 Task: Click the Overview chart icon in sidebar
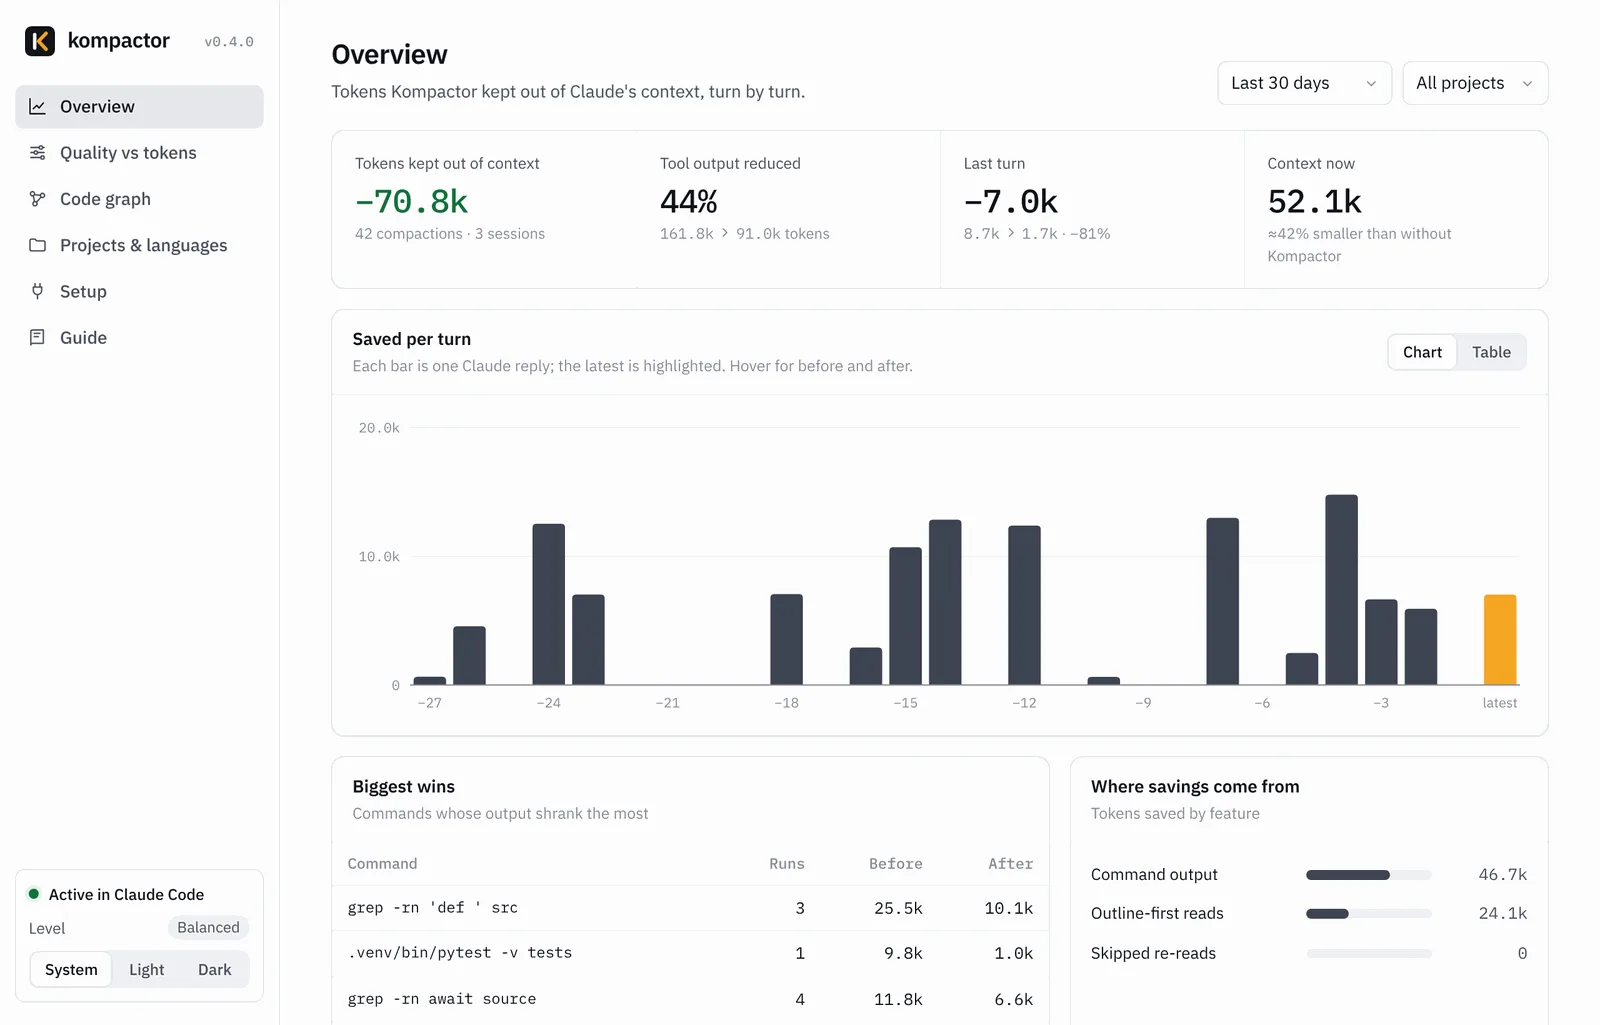click(x=37, y=107)
